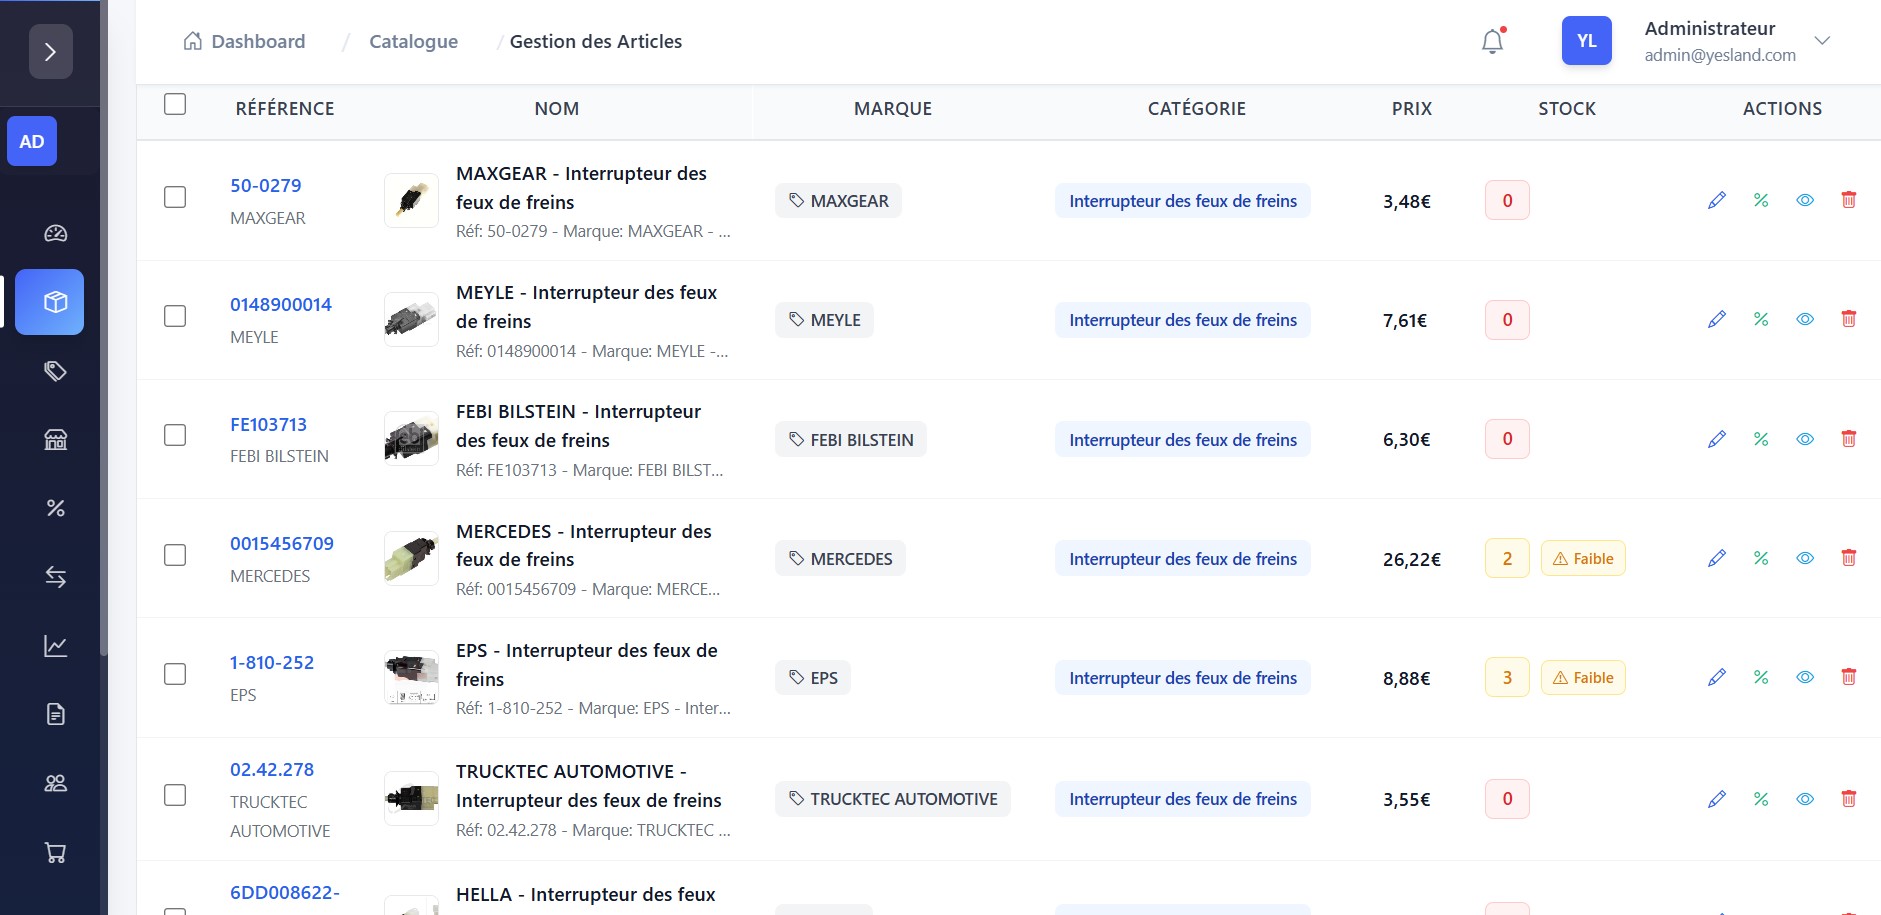
Task: Click the MERCEDES article product thumbnail
Action: 411,558
